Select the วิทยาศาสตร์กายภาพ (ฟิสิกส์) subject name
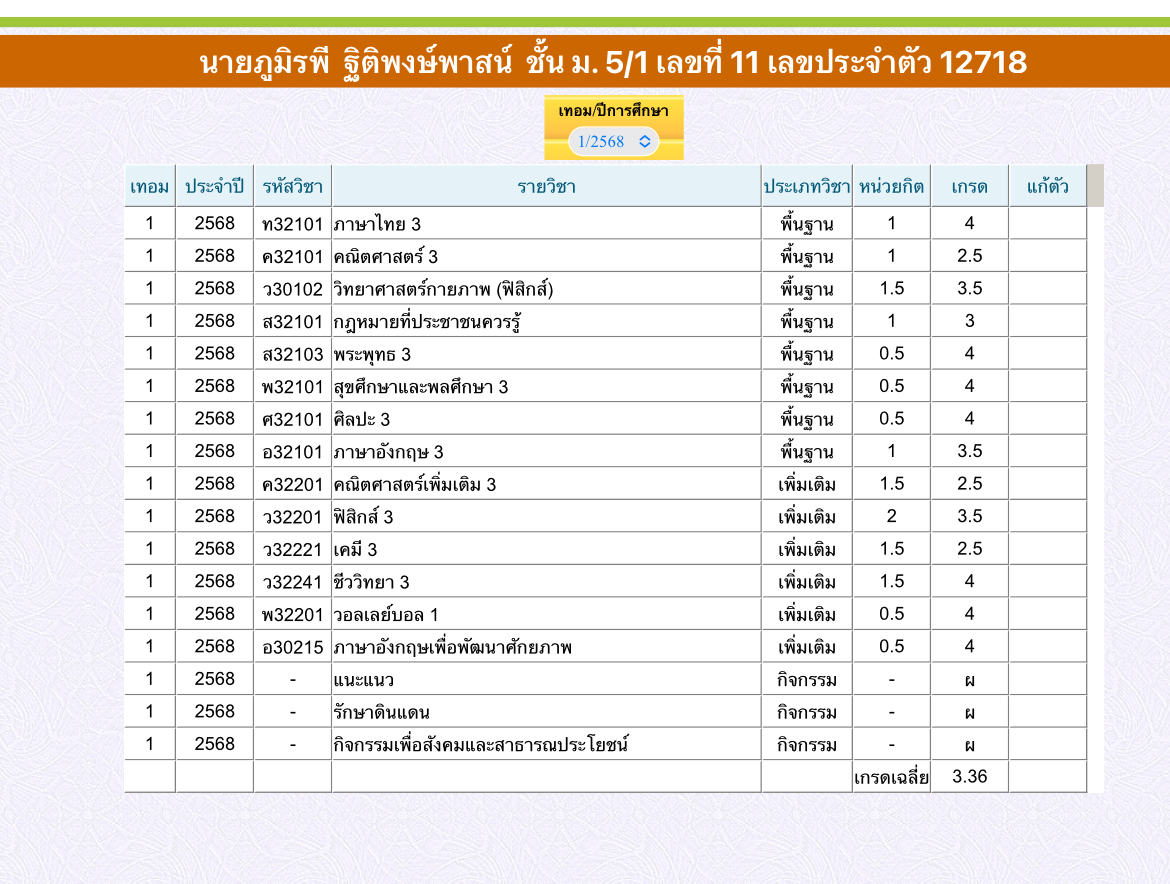This screenshot has height=884, width=1170. 444,290
